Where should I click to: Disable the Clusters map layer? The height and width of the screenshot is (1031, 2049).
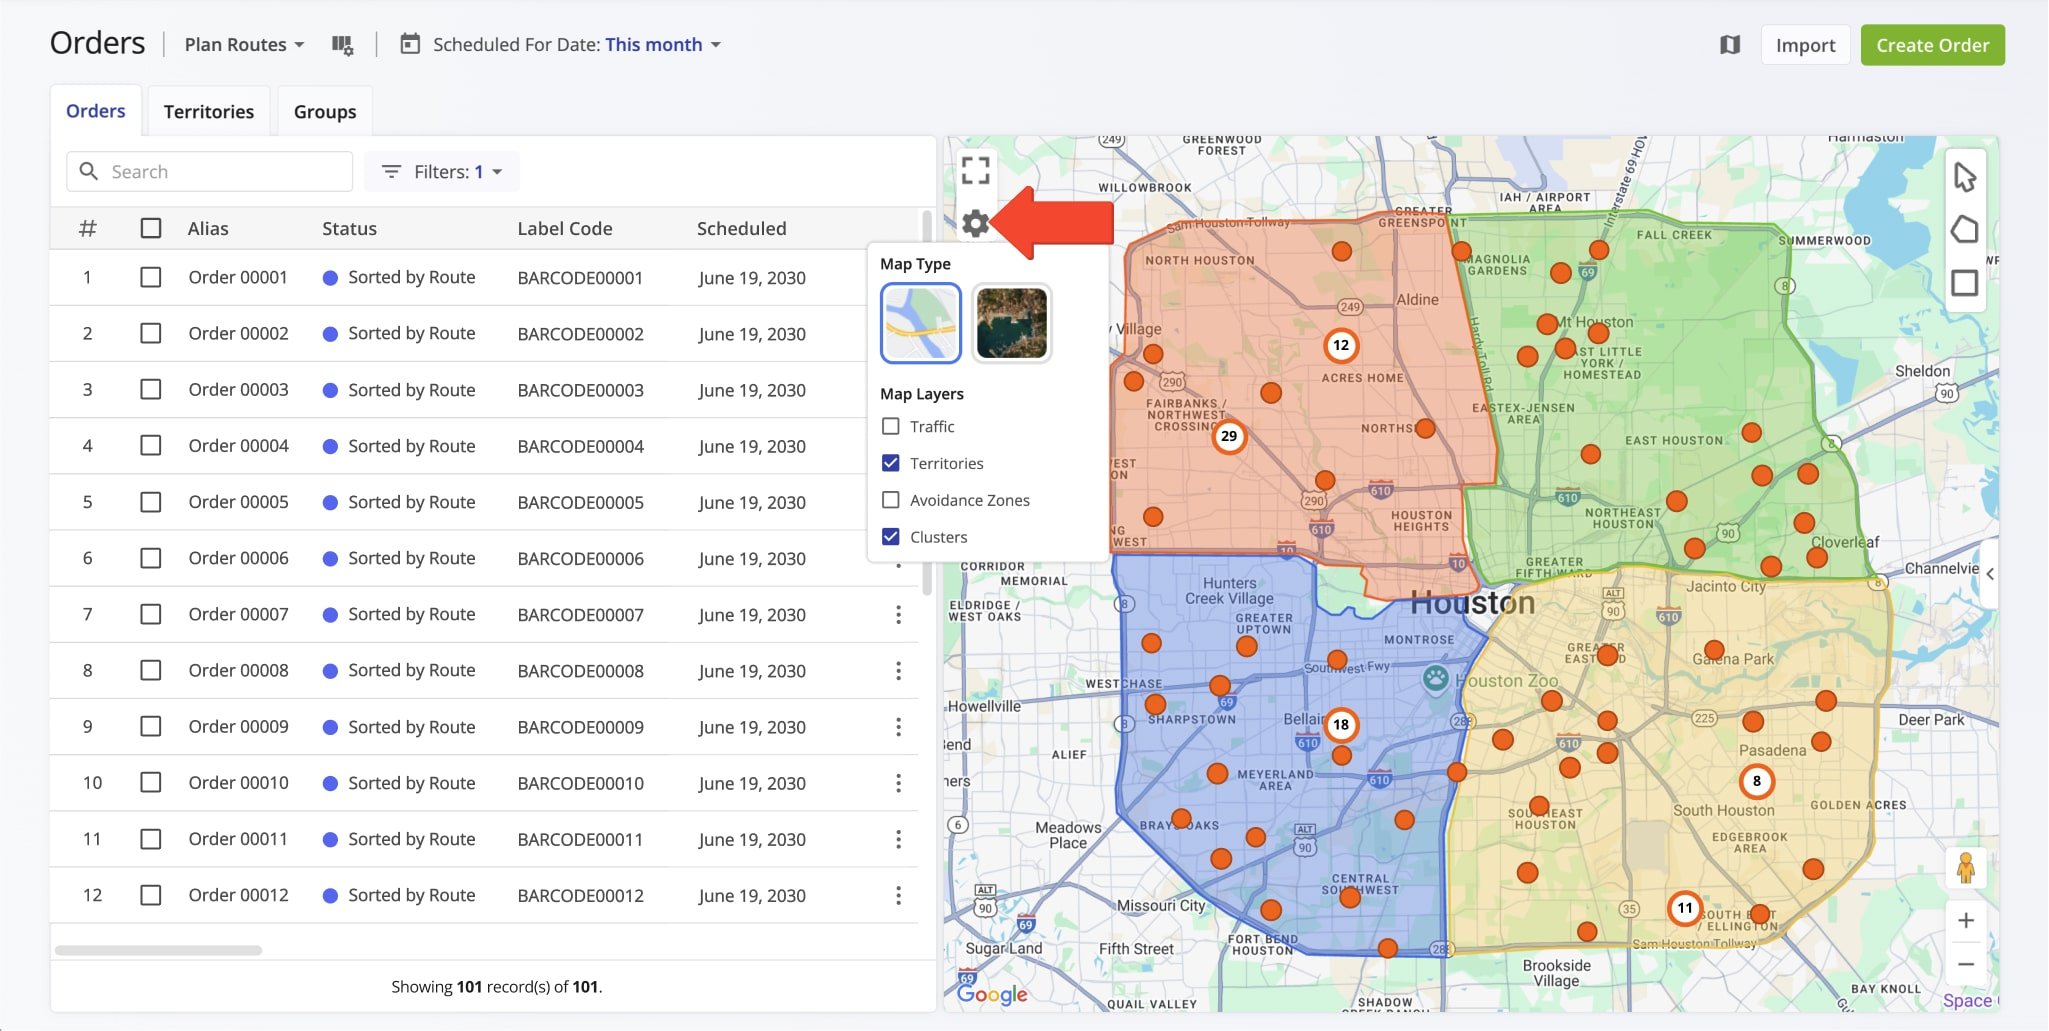(890, 537)
